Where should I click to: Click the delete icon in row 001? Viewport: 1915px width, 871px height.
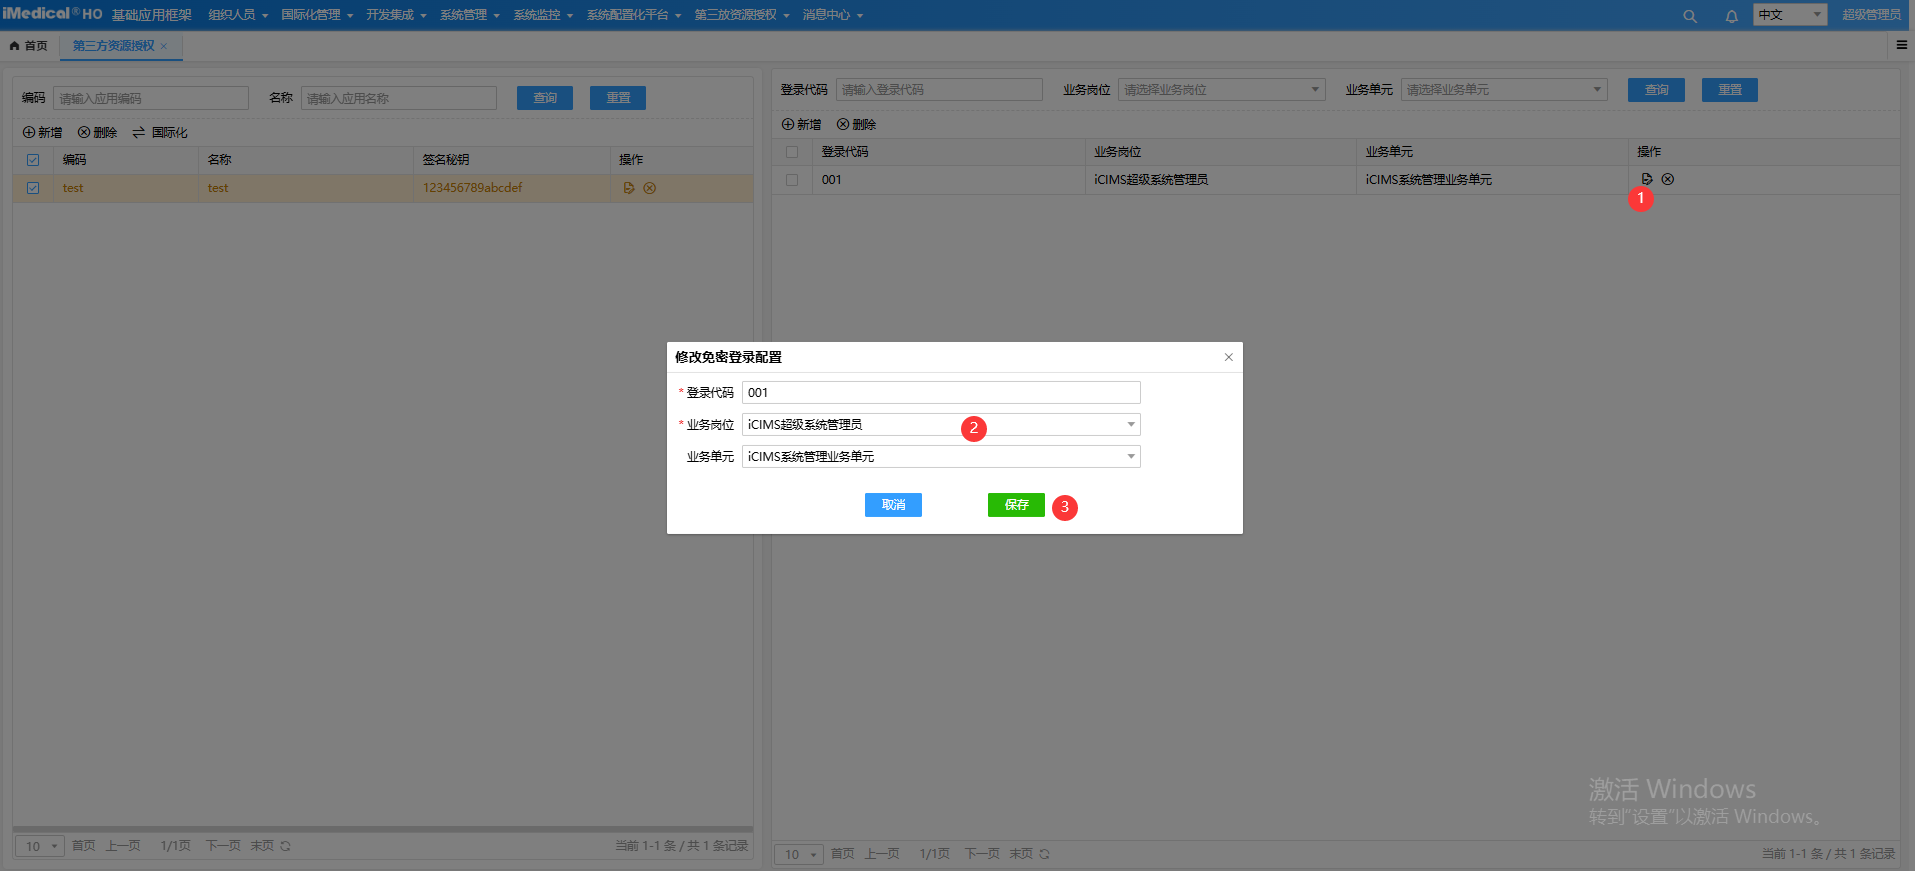[1668, 179]
